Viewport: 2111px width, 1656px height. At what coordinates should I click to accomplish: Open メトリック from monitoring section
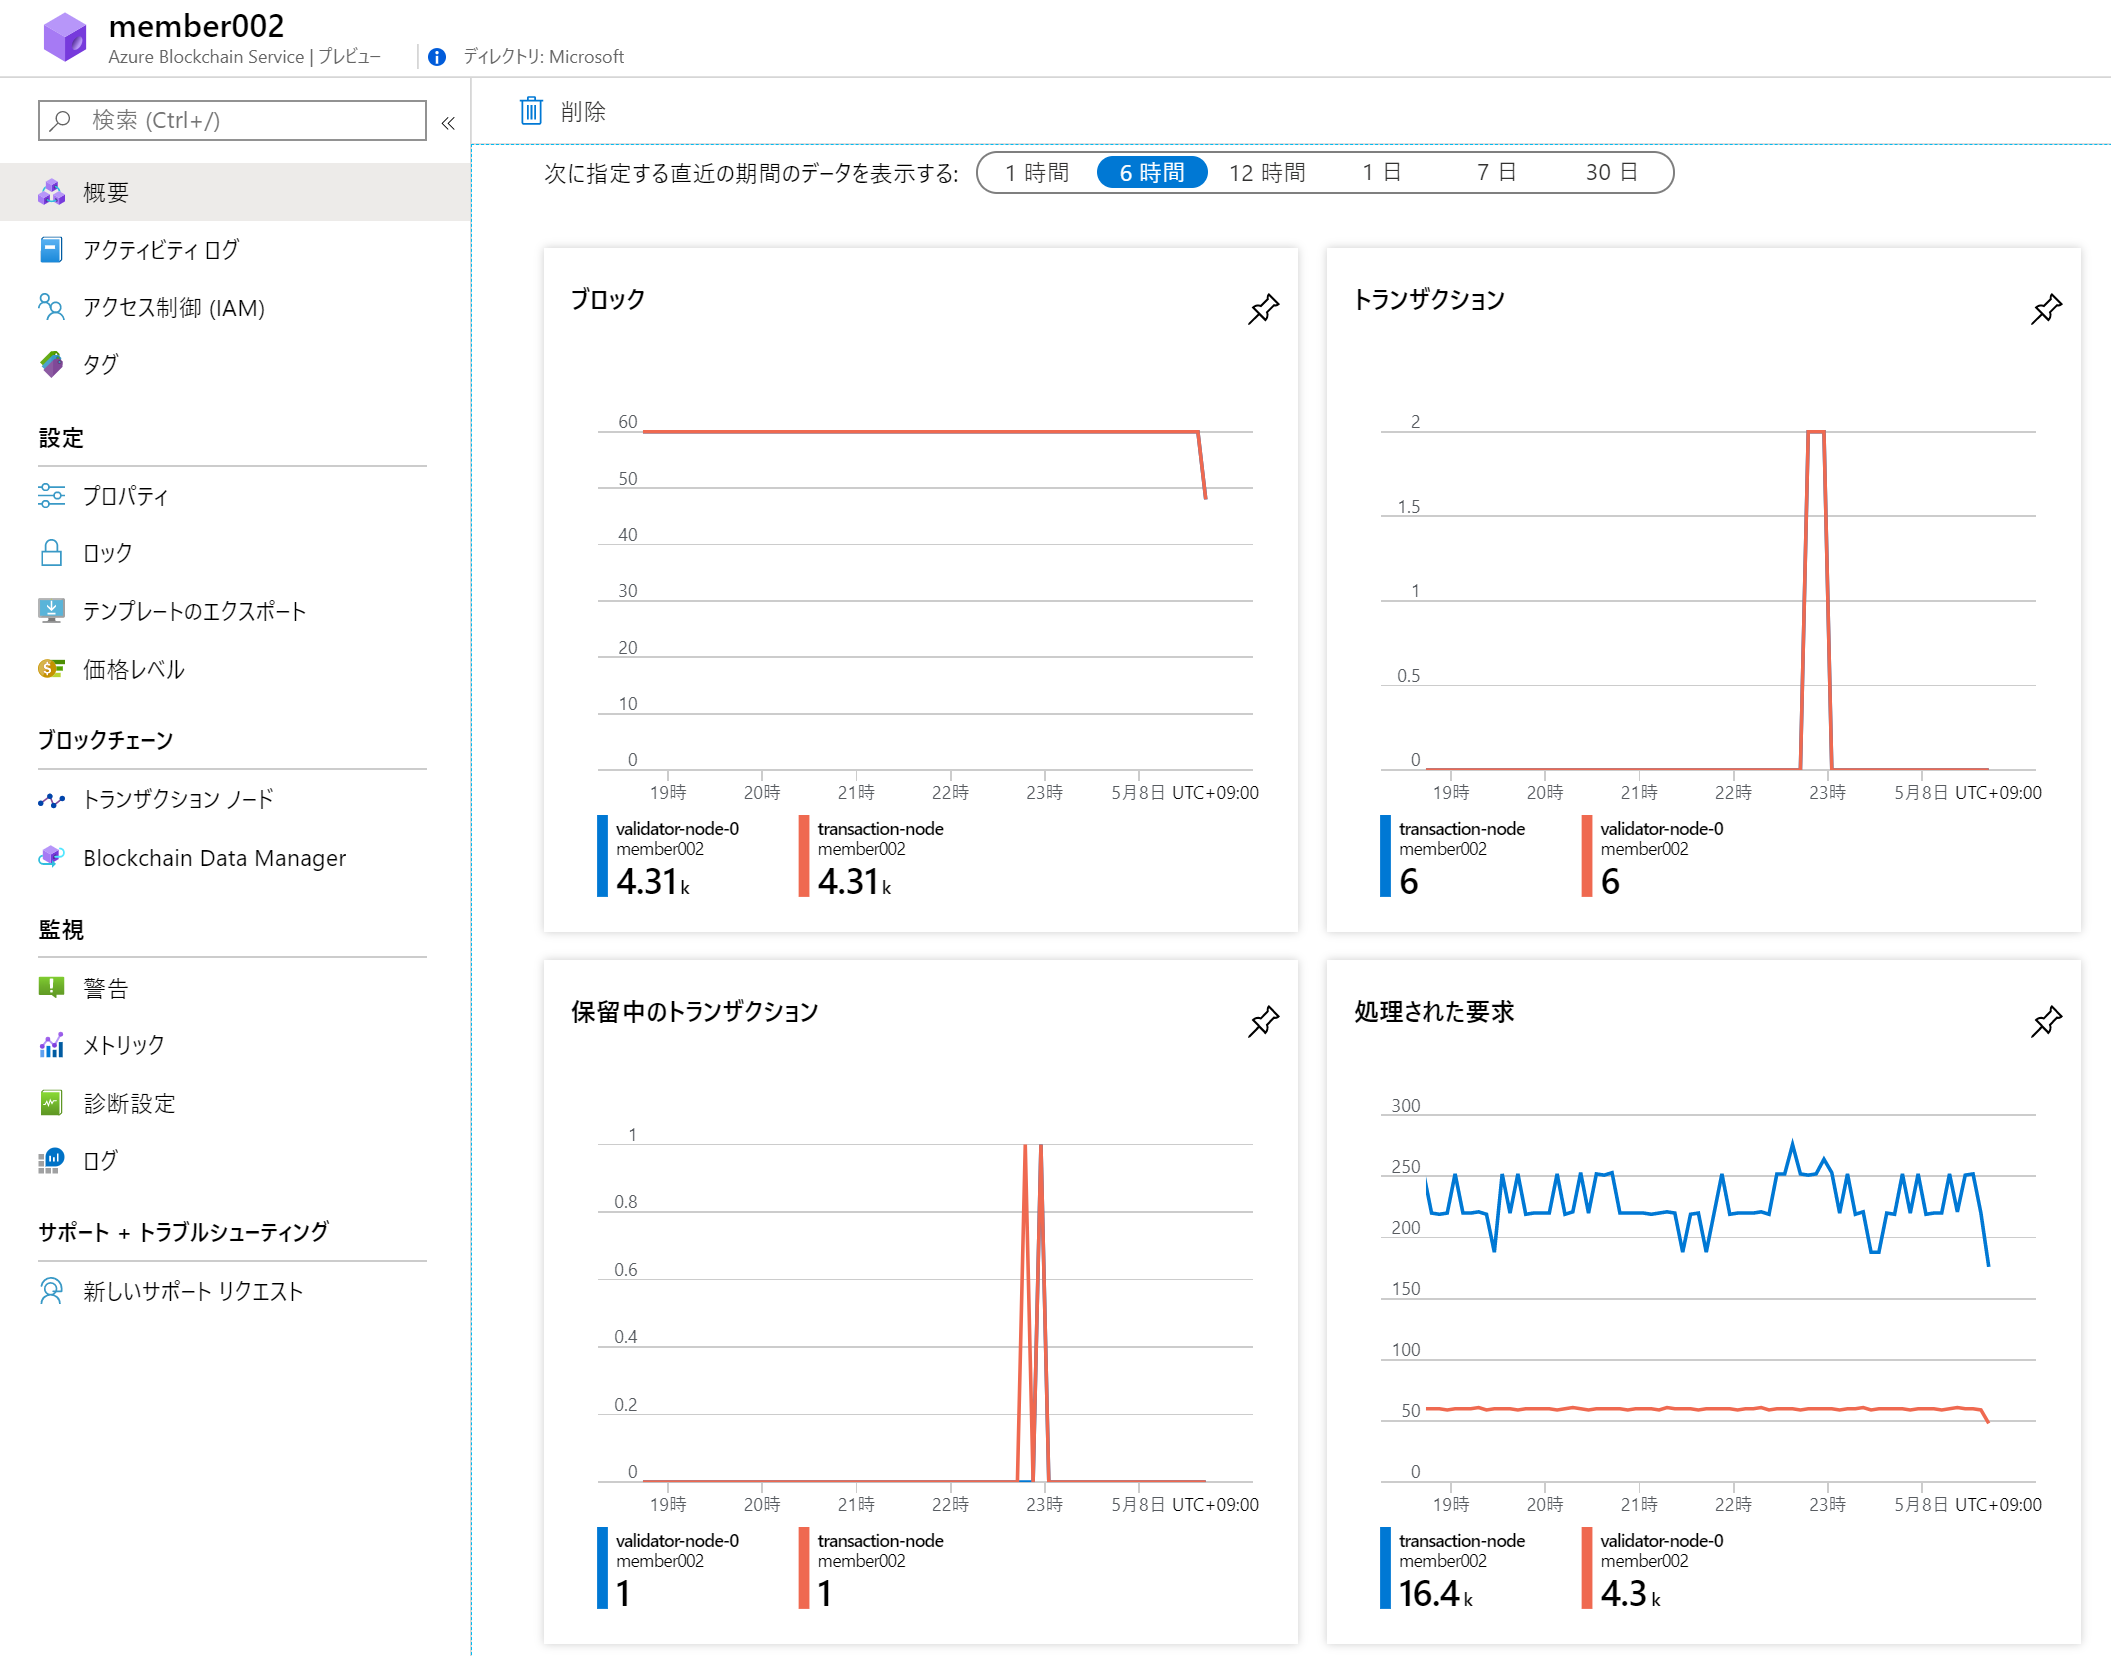pos(123,1045)
